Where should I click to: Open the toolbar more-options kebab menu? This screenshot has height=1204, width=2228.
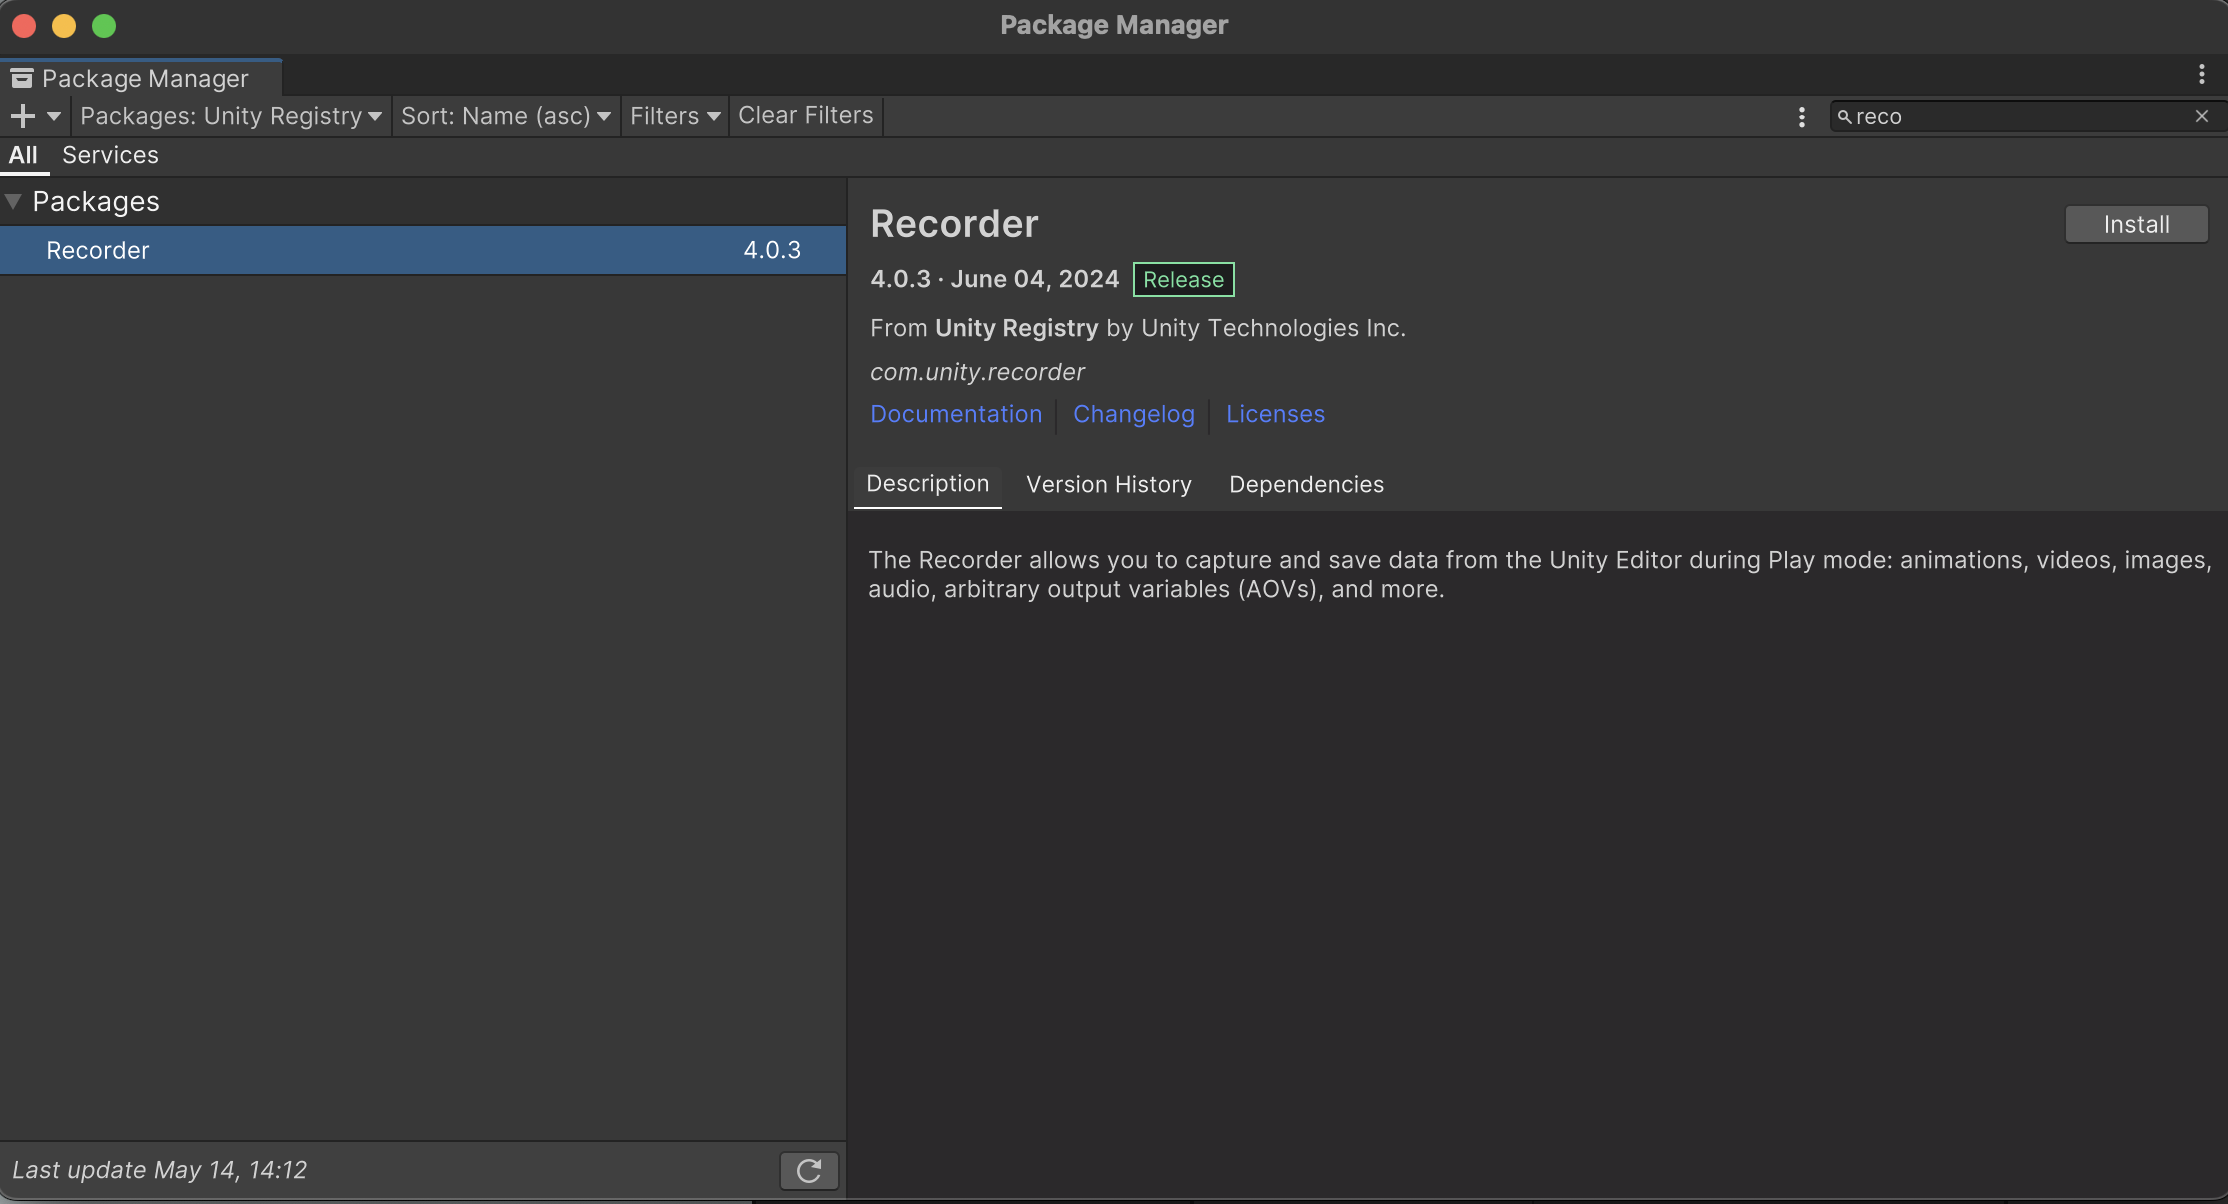1802,117
